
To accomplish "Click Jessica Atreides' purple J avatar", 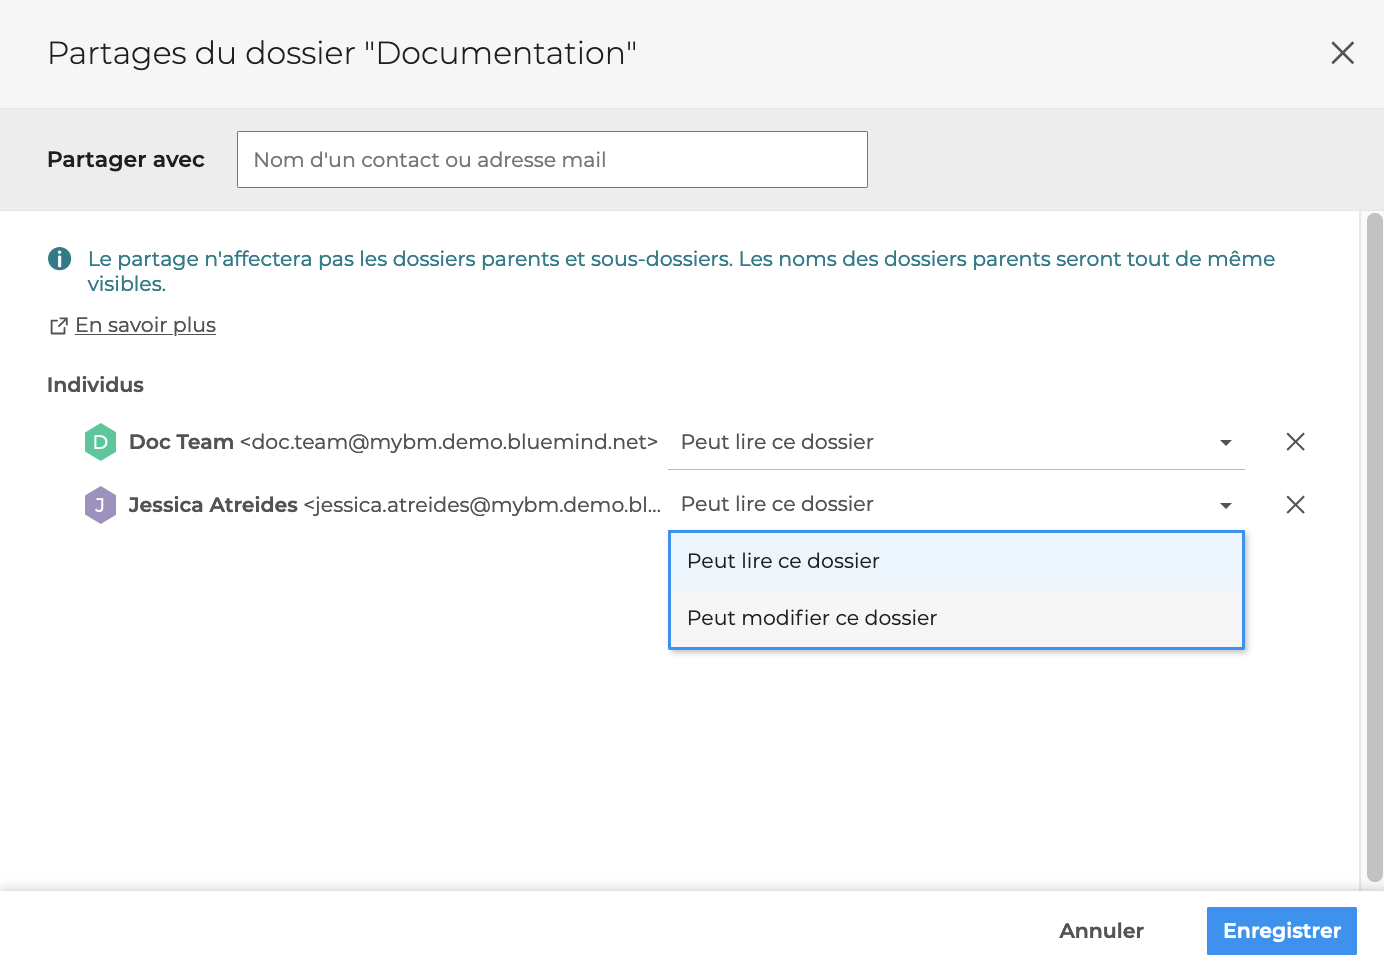I will click(x=100, y=505).
